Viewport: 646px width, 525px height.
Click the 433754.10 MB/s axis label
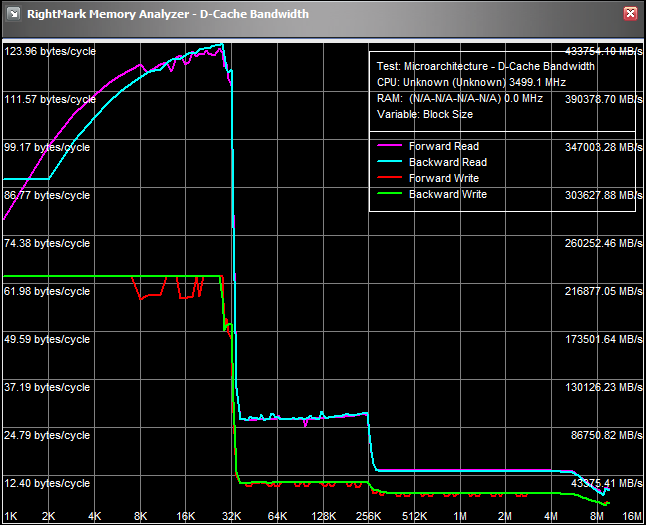pos(604,52)
